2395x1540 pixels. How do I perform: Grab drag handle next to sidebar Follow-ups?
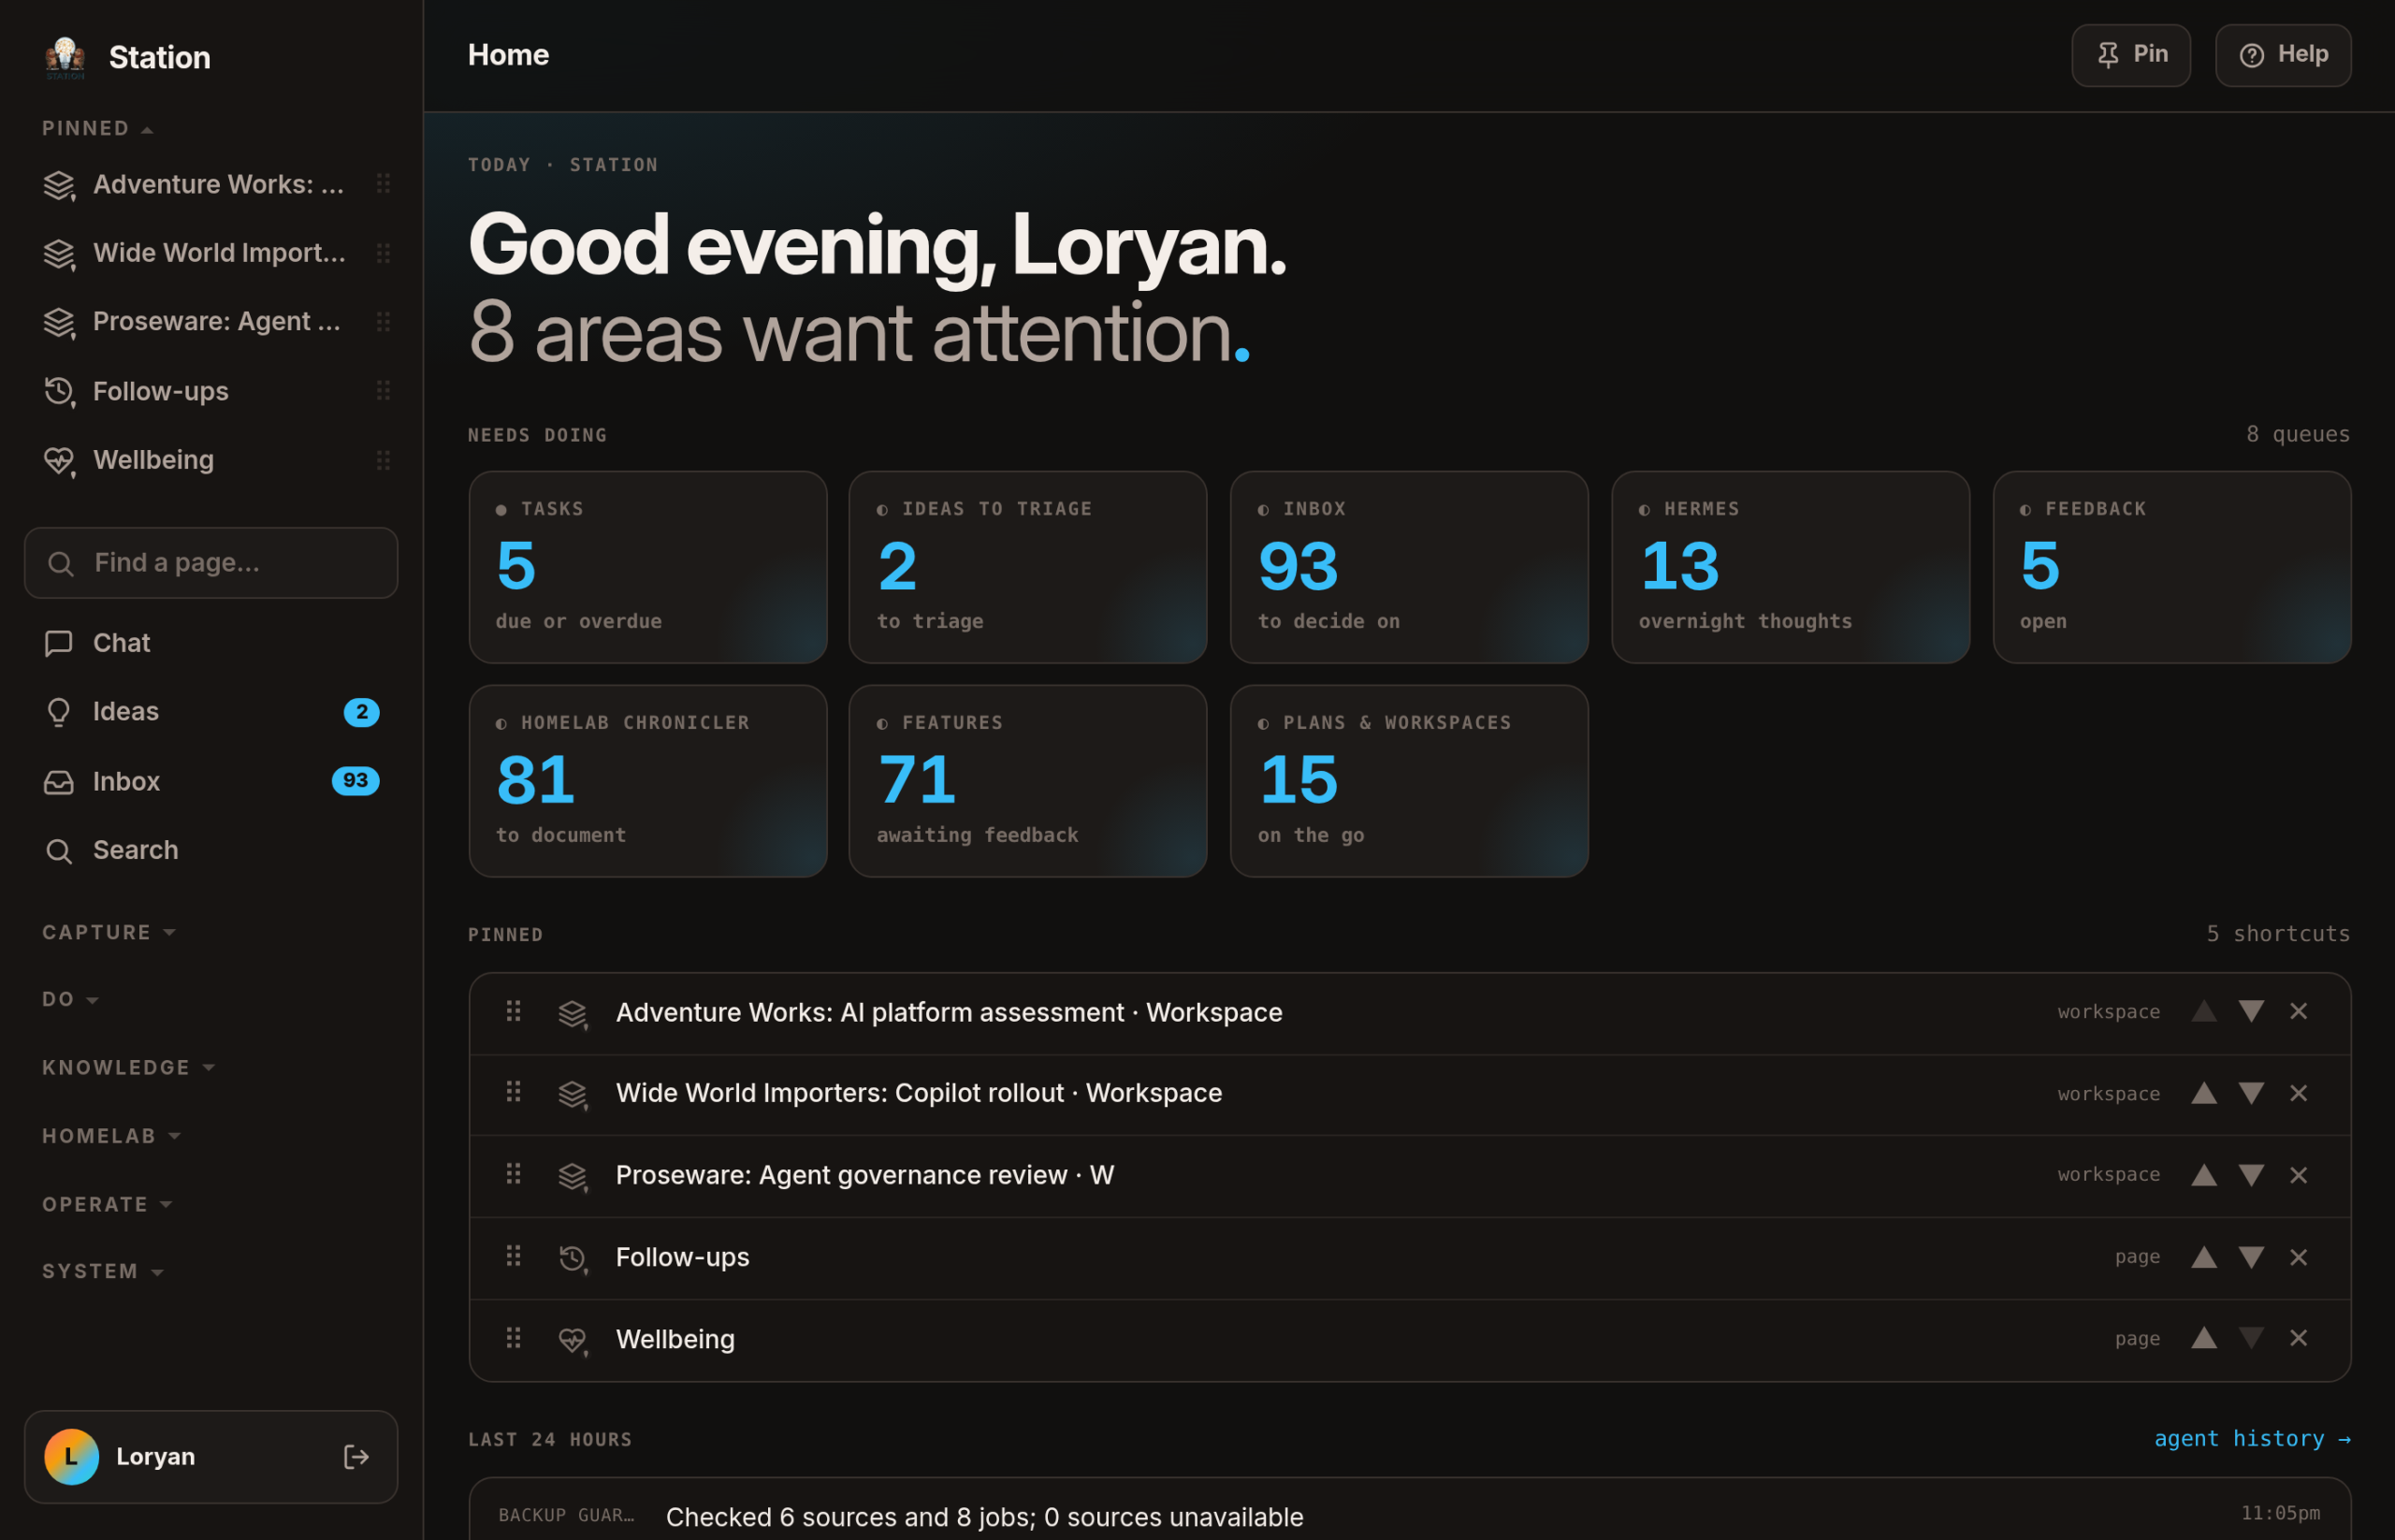[383, 391]
